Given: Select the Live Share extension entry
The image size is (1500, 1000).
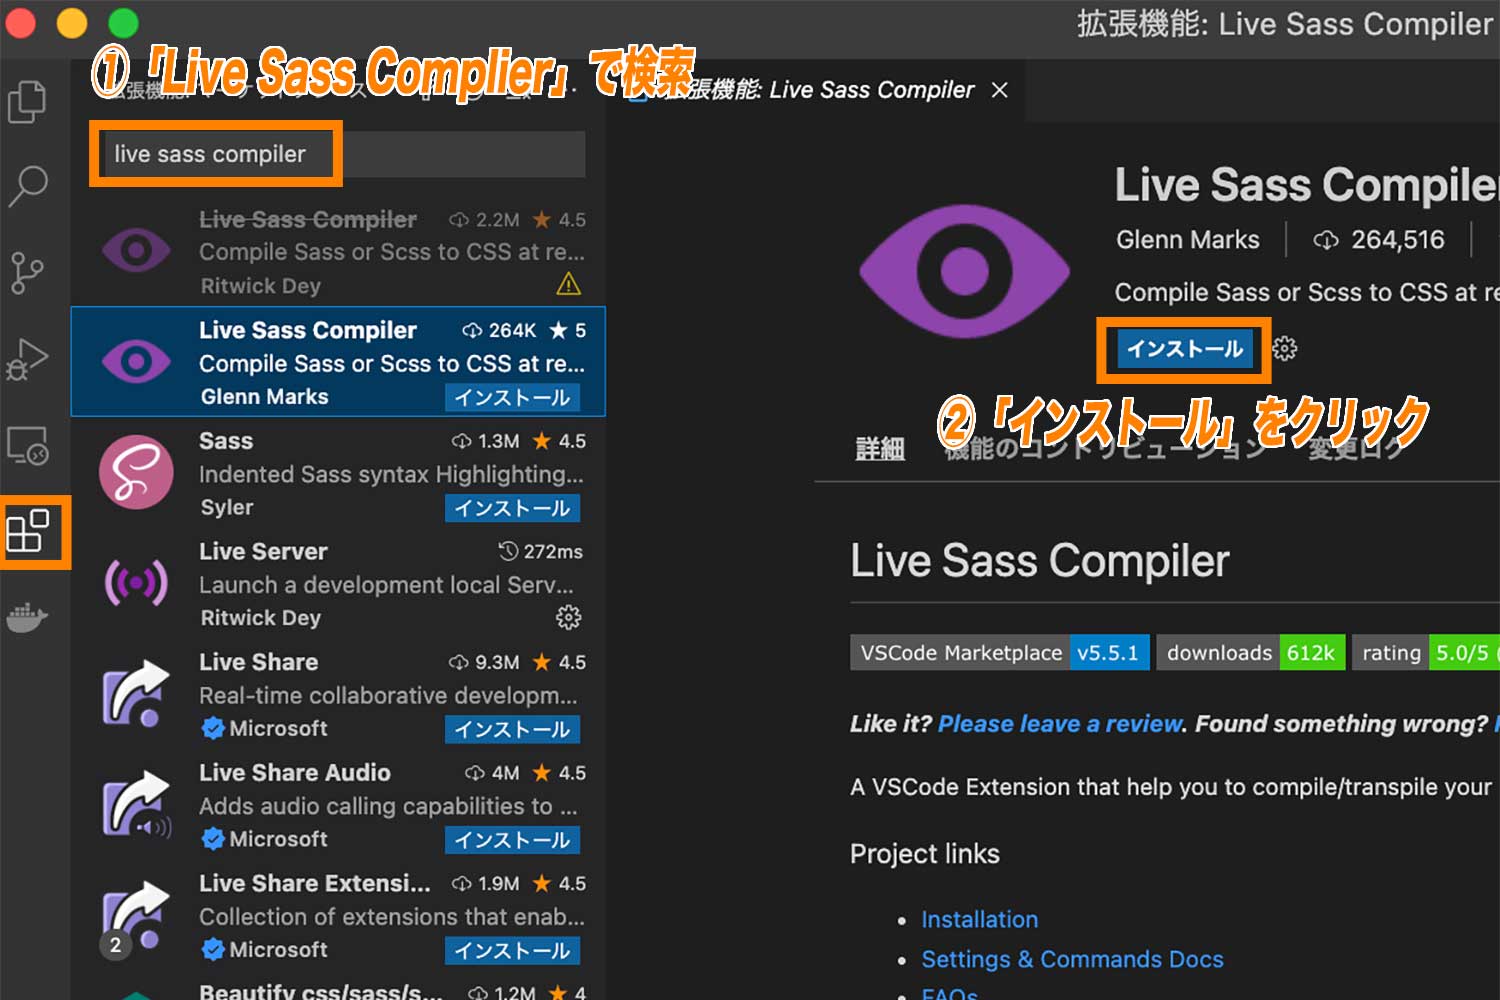Looking at the screenshot, I should coord(338,694).
